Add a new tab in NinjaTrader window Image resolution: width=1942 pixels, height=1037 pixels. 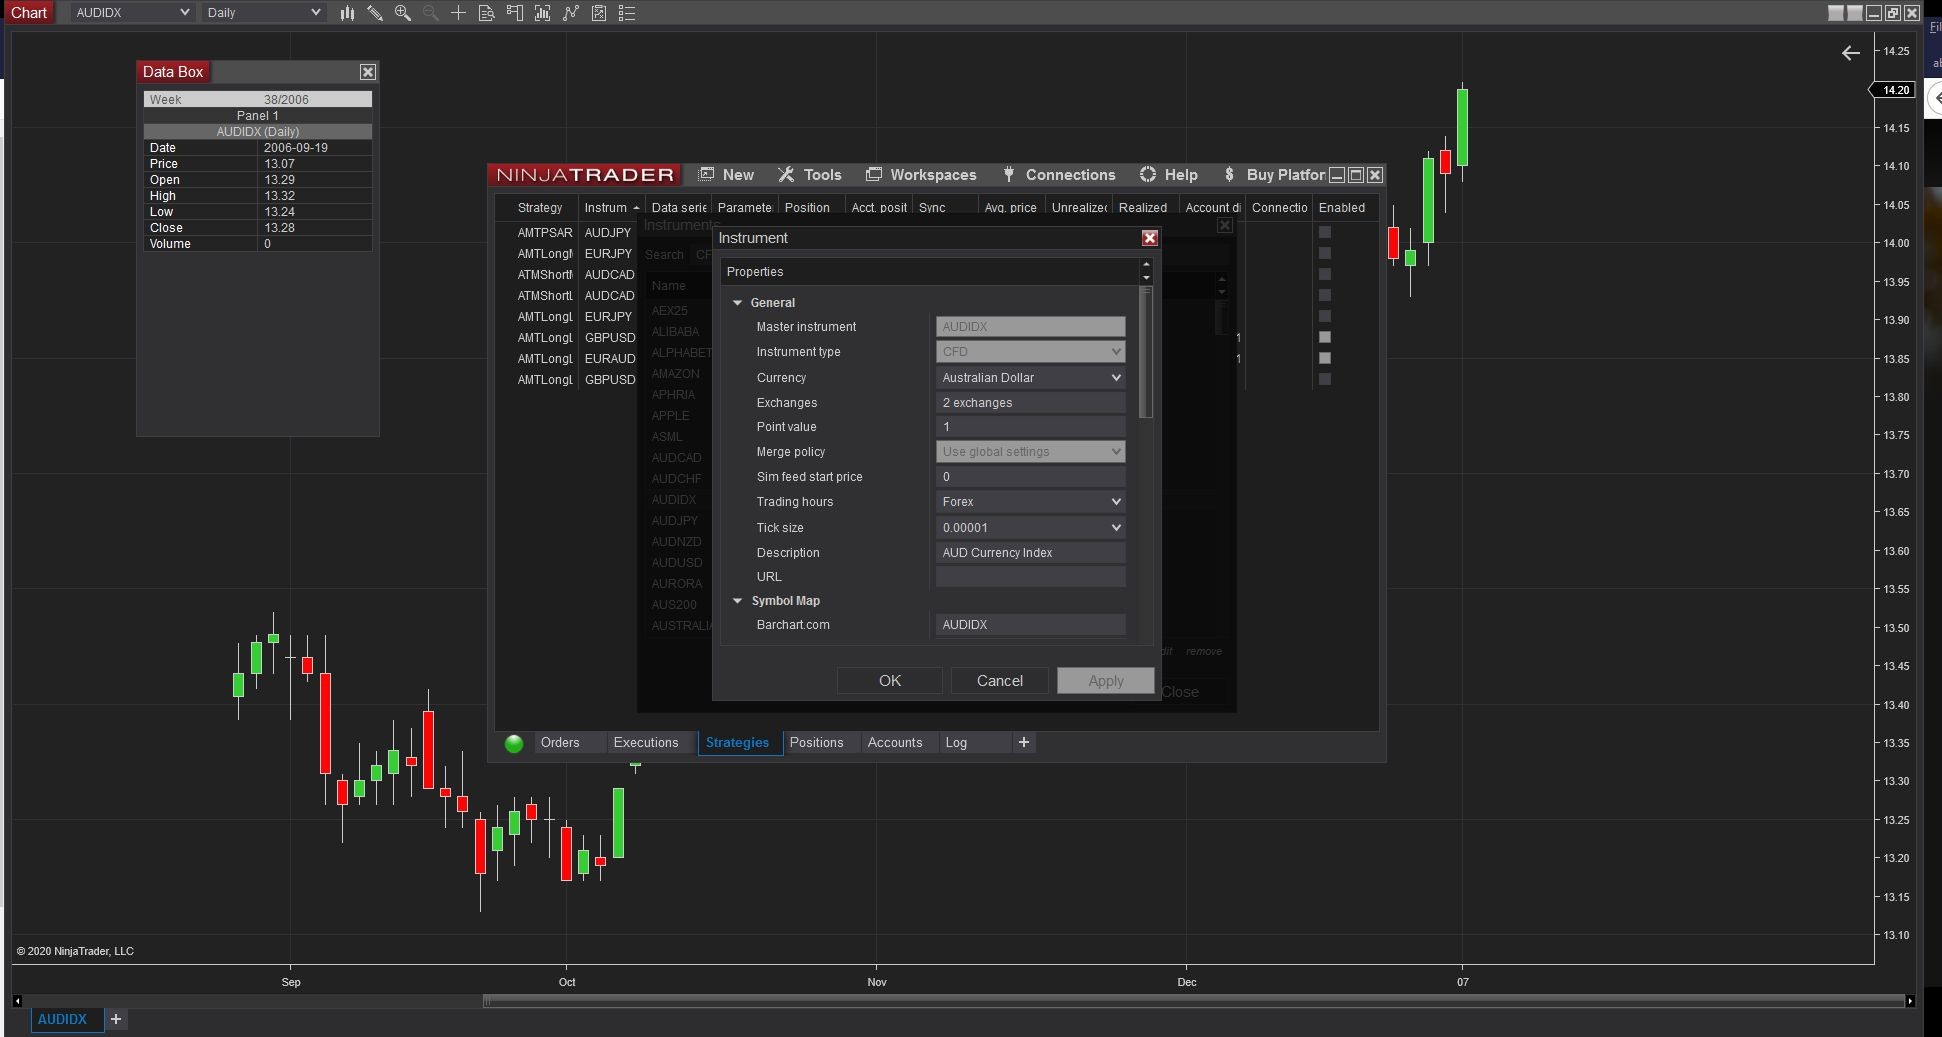point(1023,742)
